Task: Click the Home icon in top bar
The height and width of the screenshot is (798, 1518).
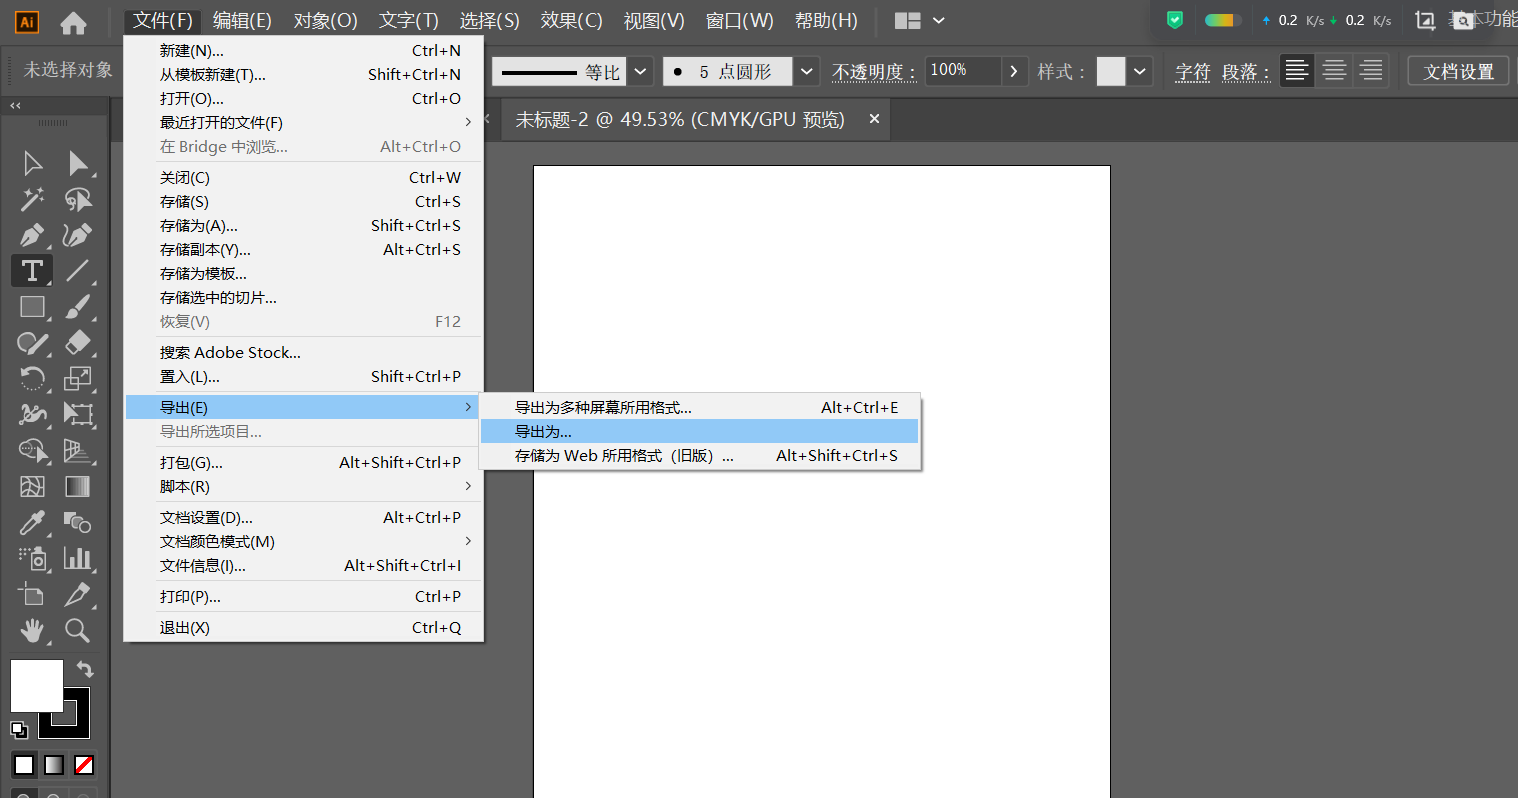Action: click(73, 22)
